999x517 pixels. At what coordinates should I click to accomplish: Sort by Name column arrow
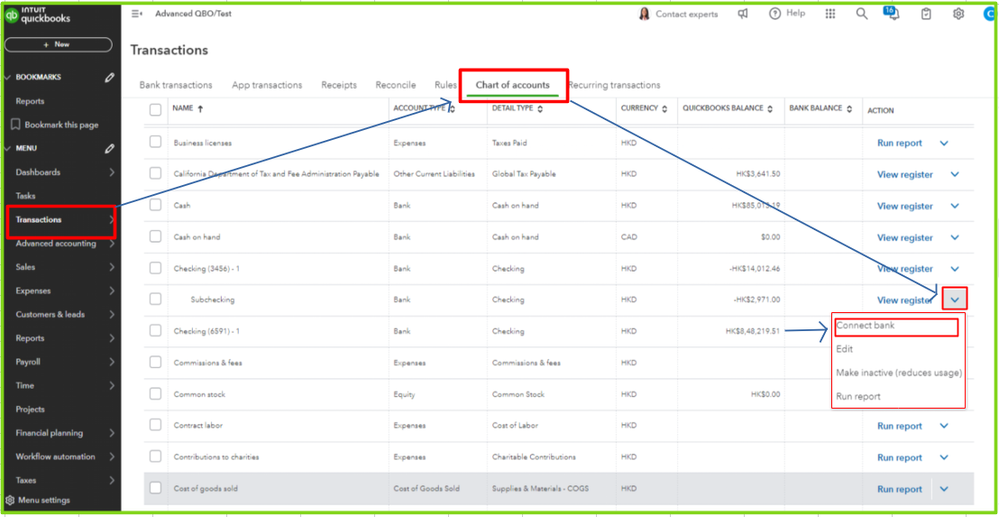201,110
